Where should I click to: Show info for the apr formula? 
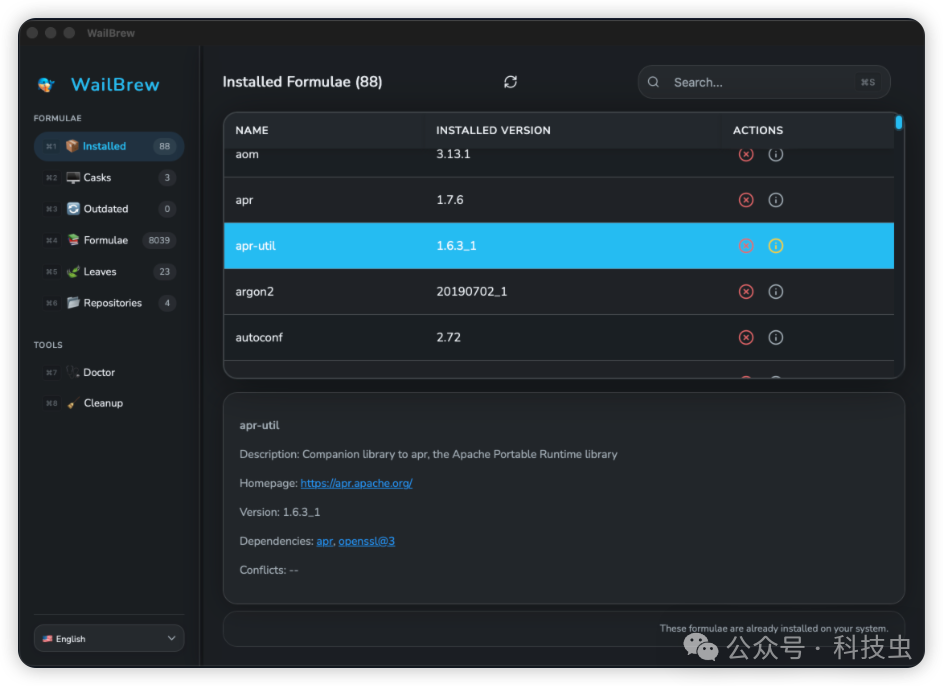coord(775,200)
